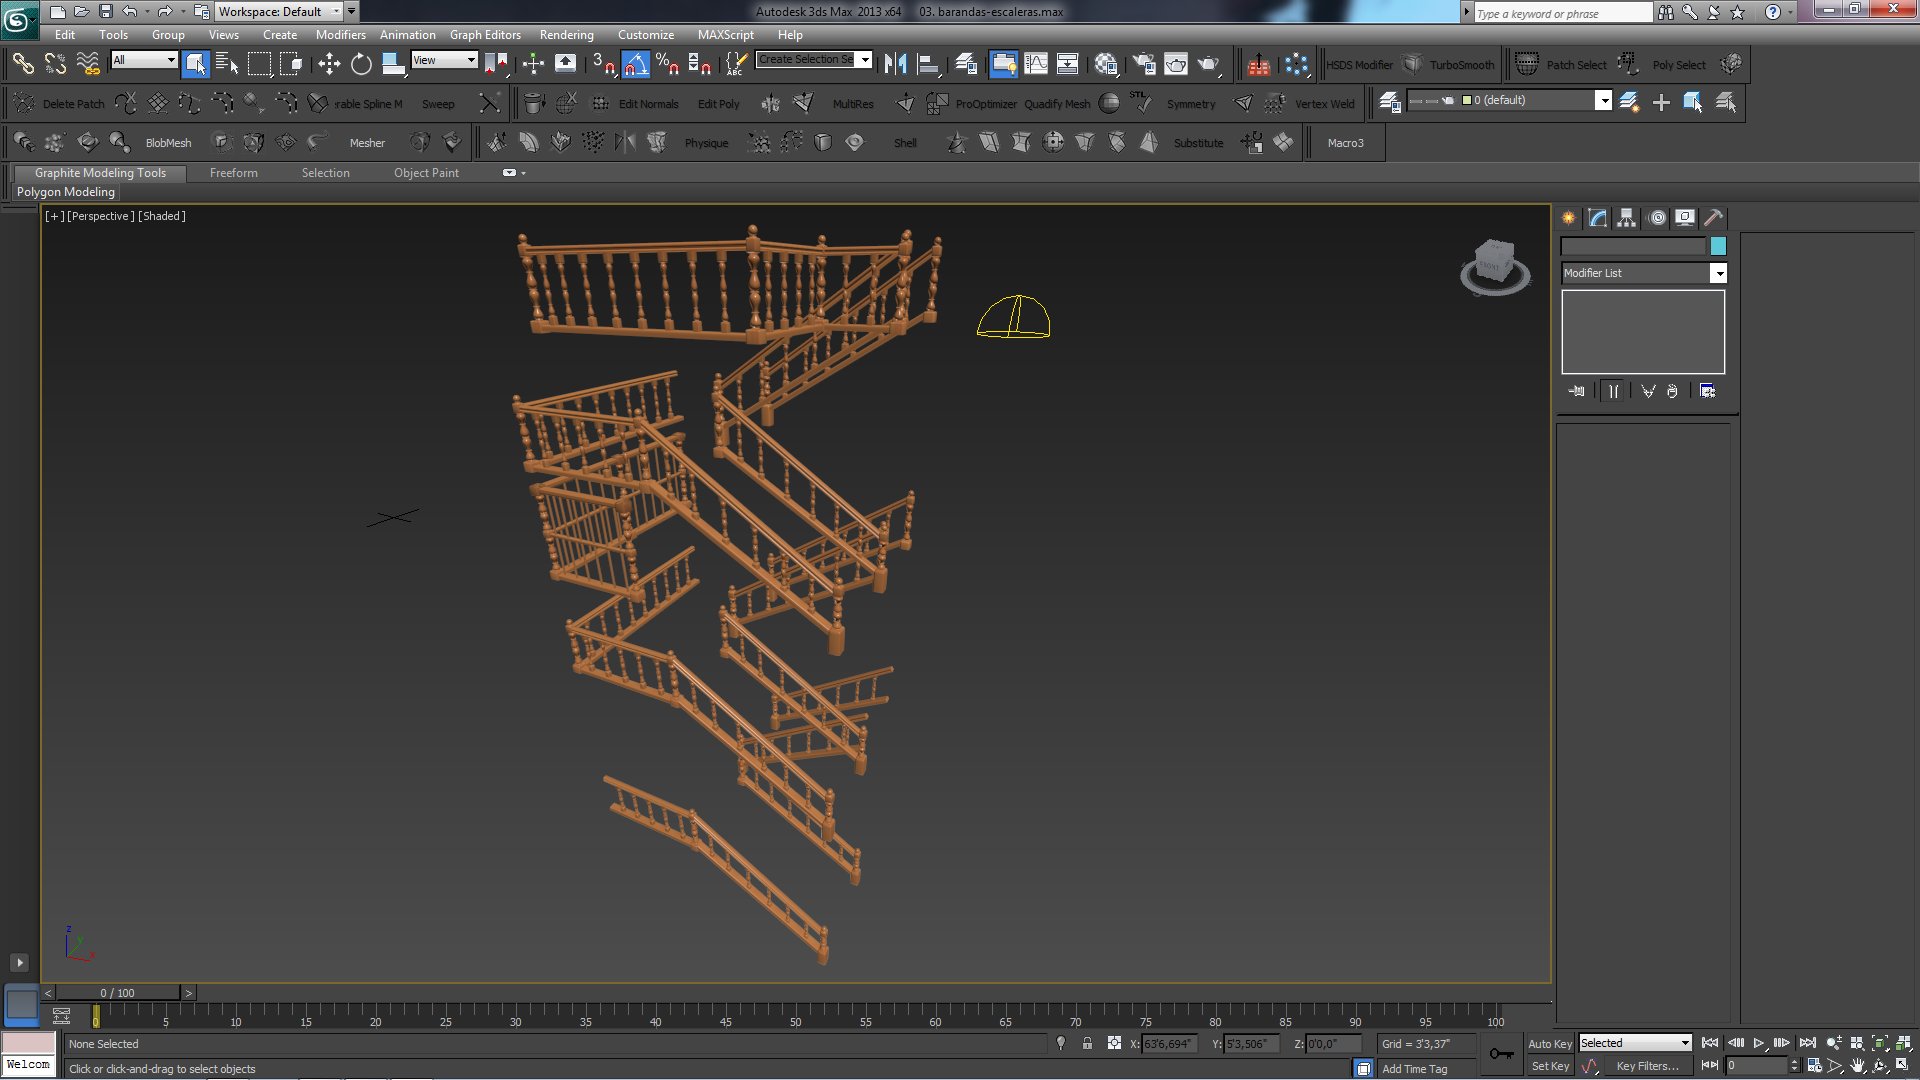Select the Select and Rotate tool
The image size is (1920, 1080).
click(x=361, y=64)
